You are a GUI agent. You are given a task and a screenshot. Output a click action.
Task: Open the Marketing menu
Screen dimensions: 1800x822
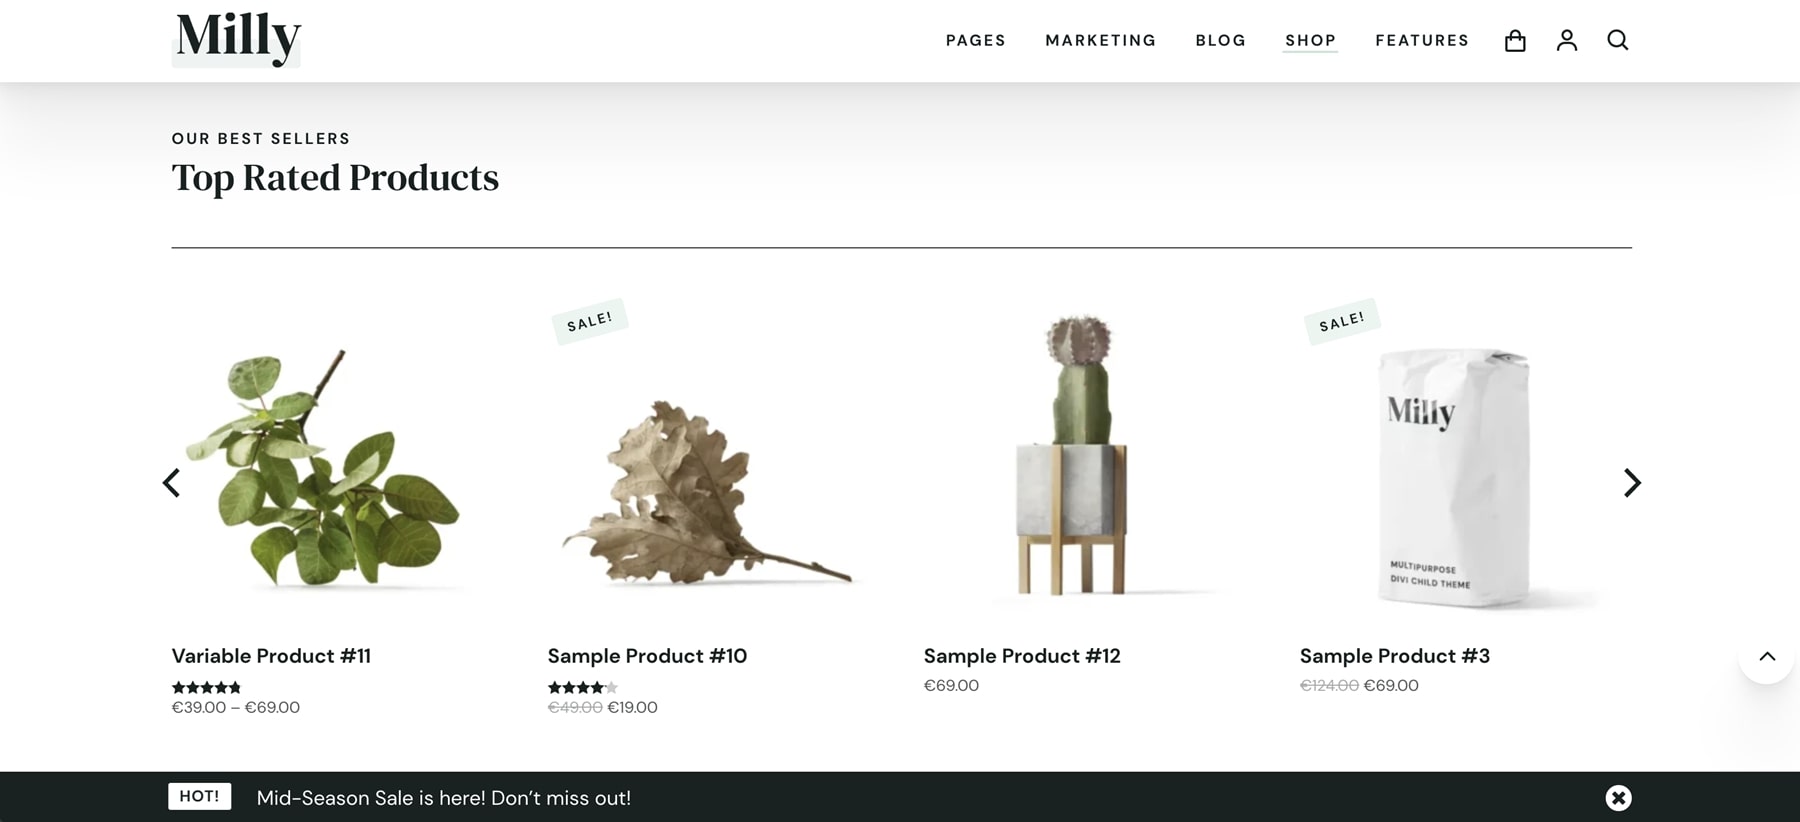[x=1101, y=41]
